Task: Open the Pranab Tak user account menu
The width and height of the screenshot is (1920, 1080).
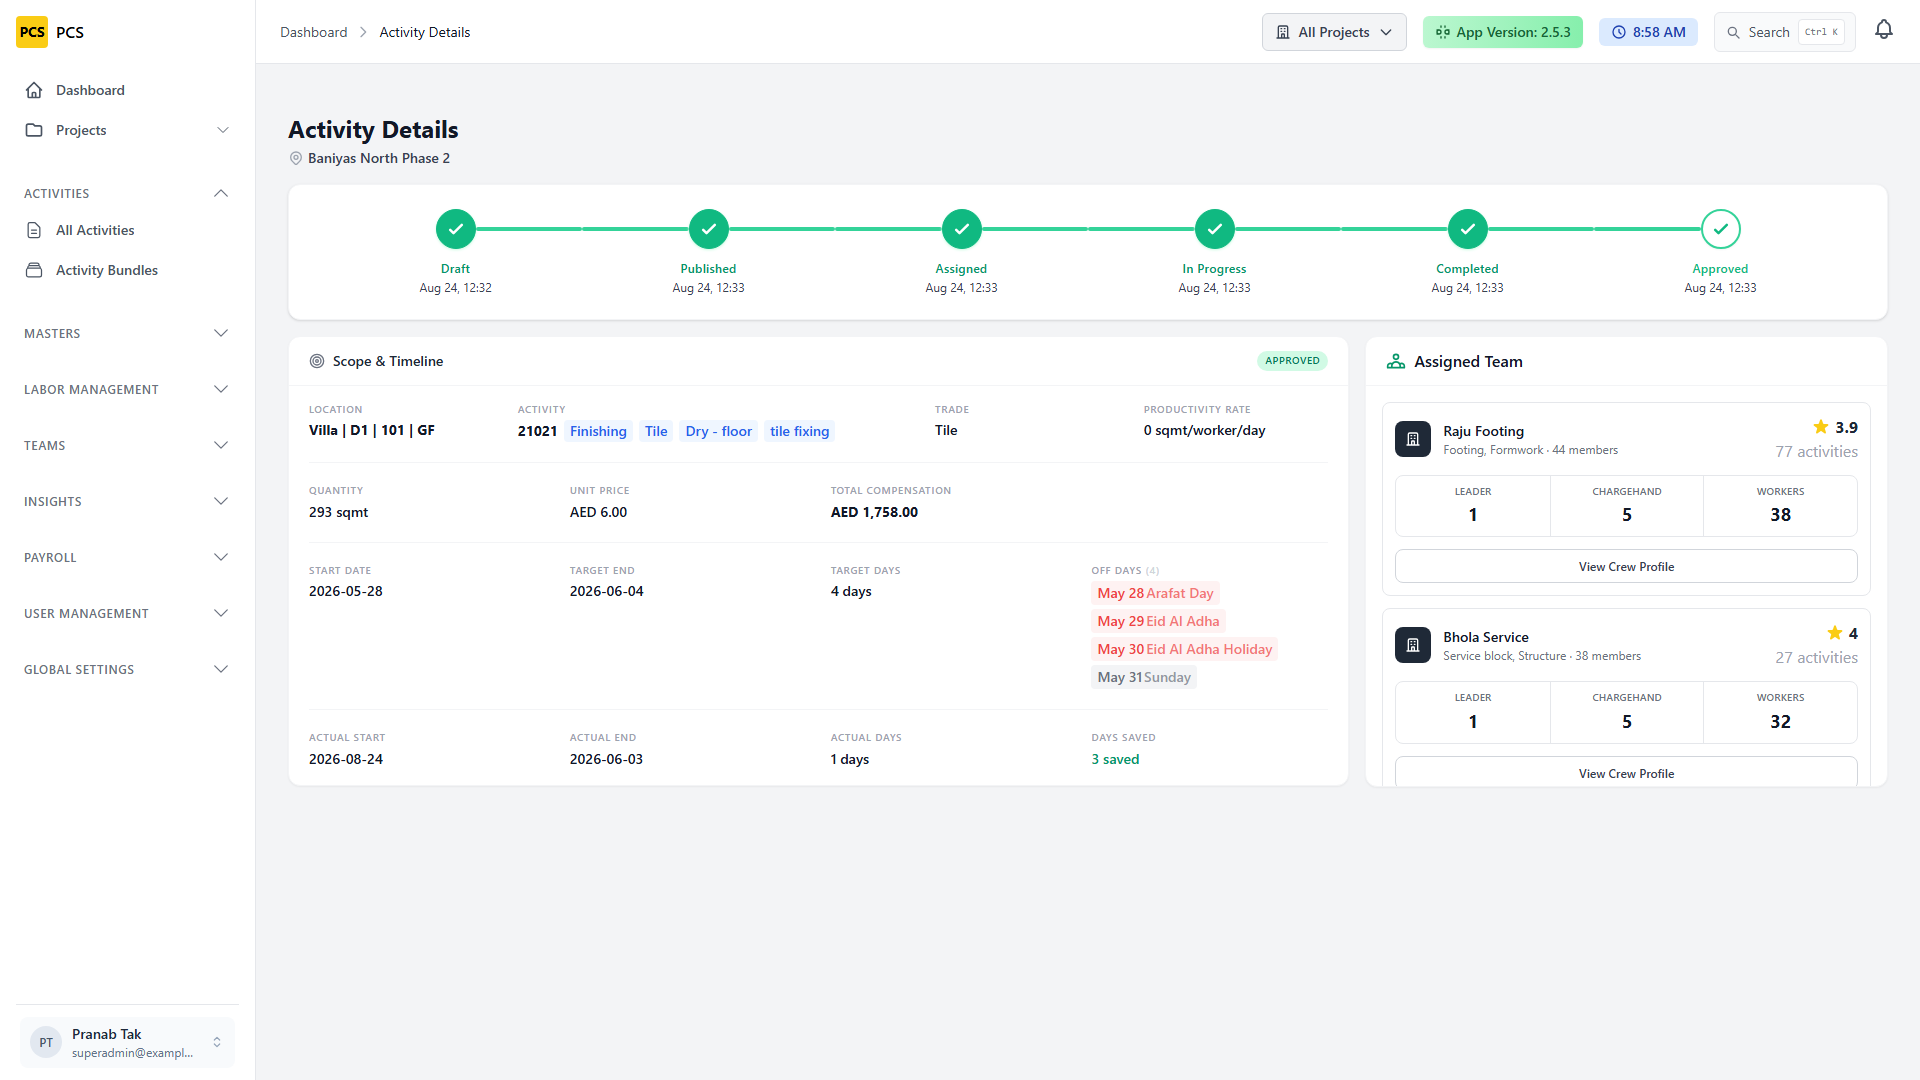Action: pyautogui.click(x=127, y=1042)
